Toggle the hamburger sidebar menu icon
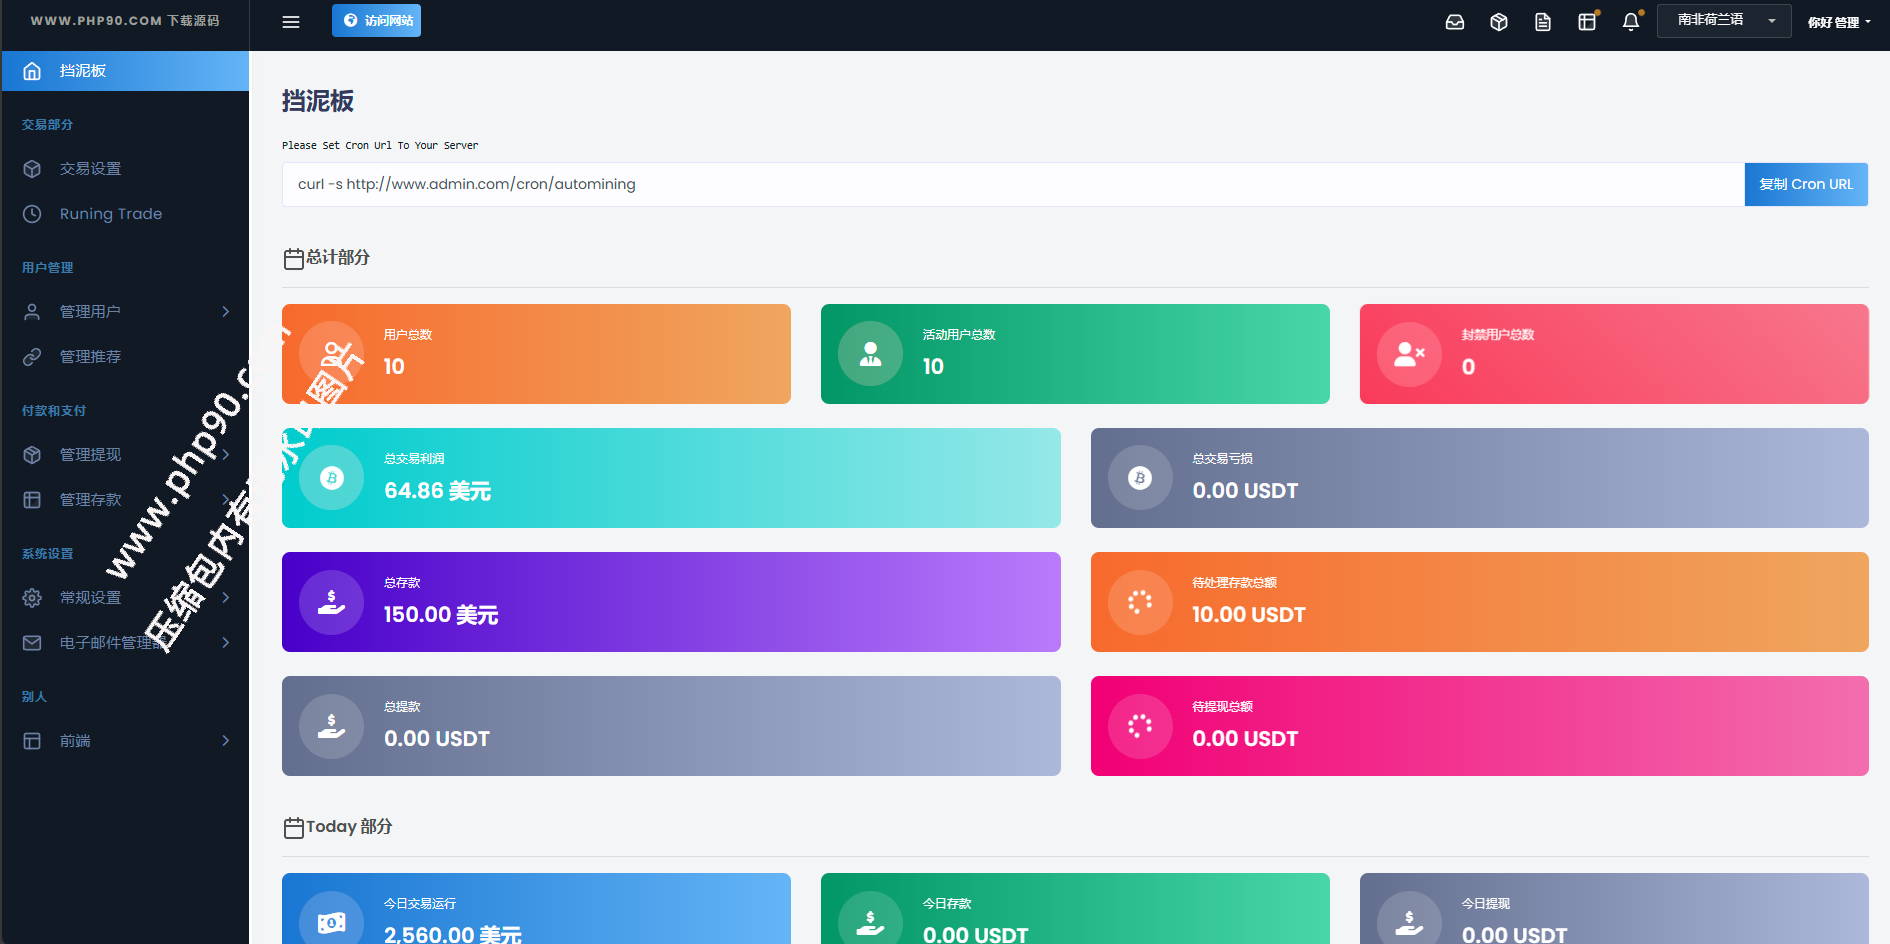 pyautogui.click(x=291, y=22)
